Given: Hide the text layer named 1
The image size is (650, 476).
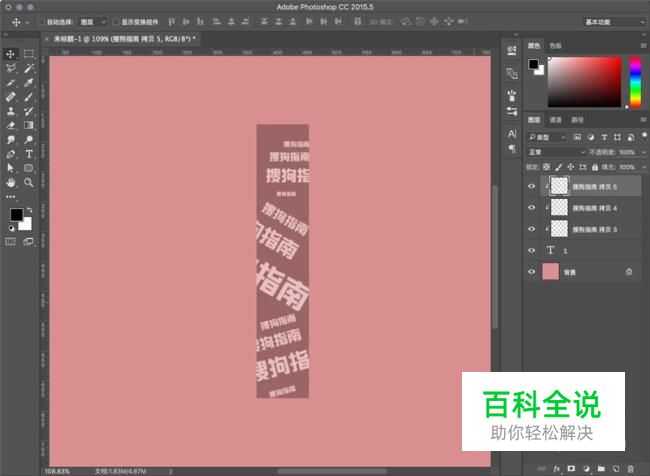Looking at the screenshot, I should [531, 250].
